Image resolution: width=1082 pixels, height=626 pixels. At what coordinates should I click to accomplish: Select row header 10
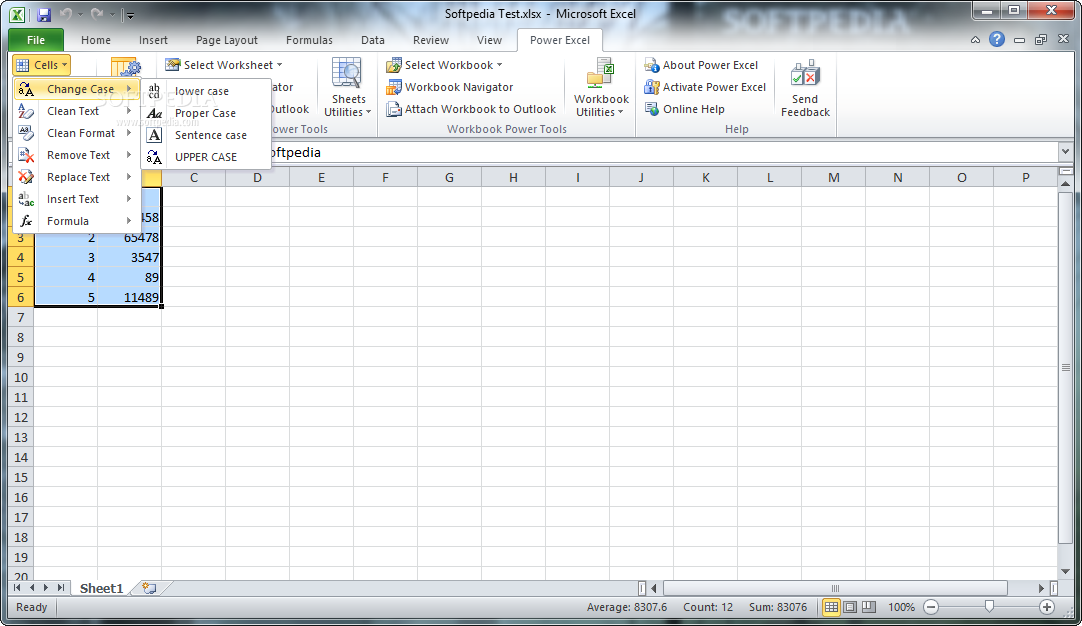tap(21, 378)
